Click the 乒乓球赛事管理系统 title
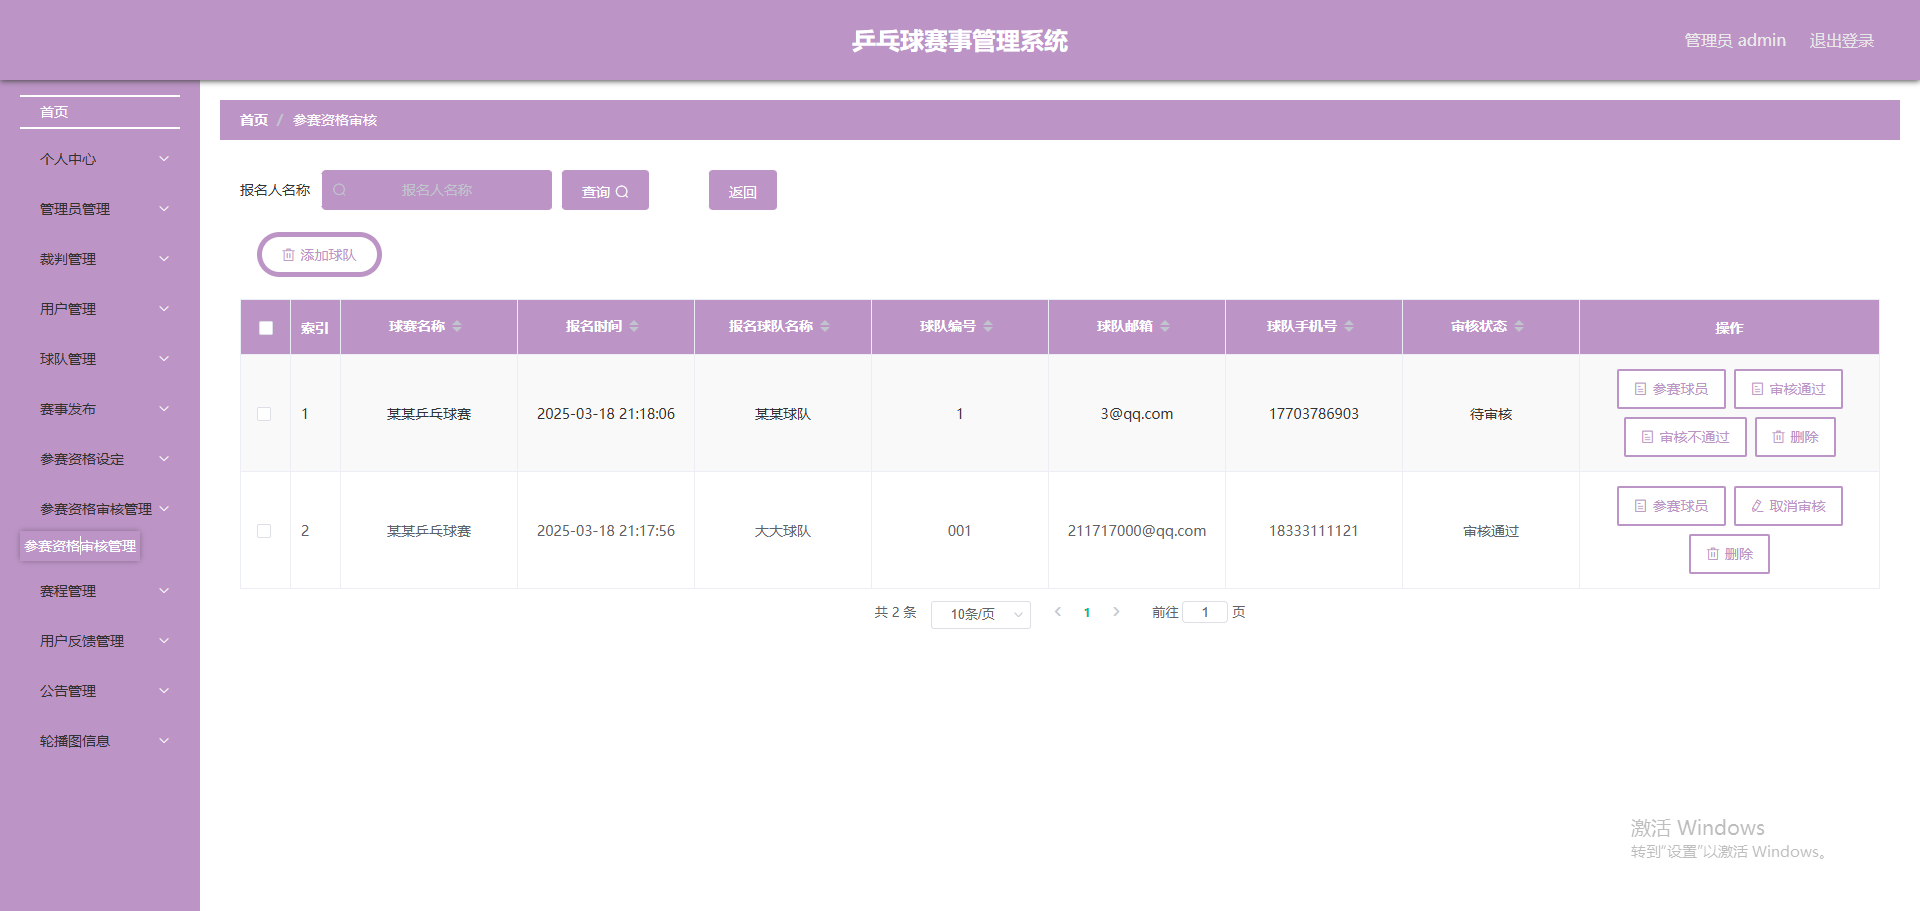 tap(960, 41)
